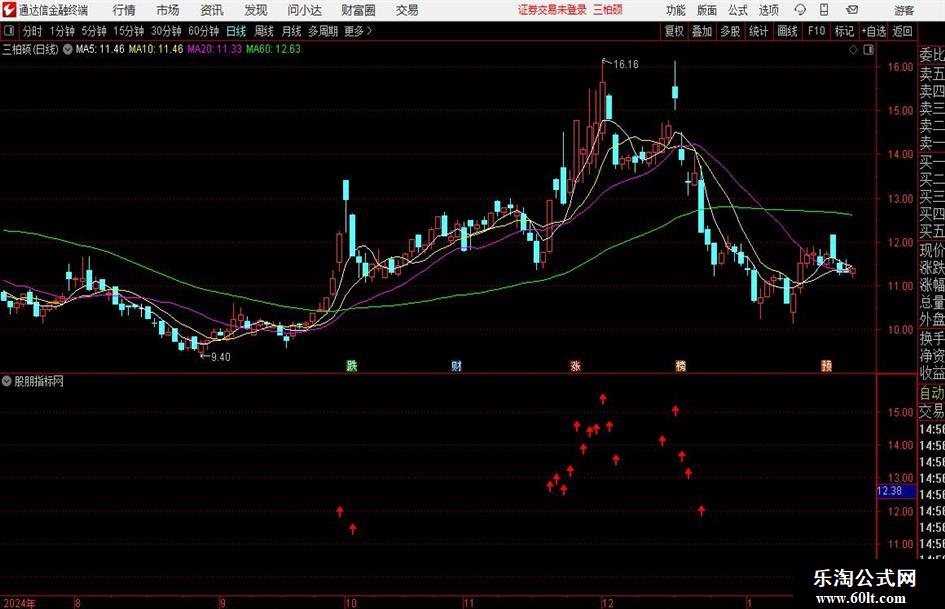Click the 9.40 low price label

tap(221, 357)
